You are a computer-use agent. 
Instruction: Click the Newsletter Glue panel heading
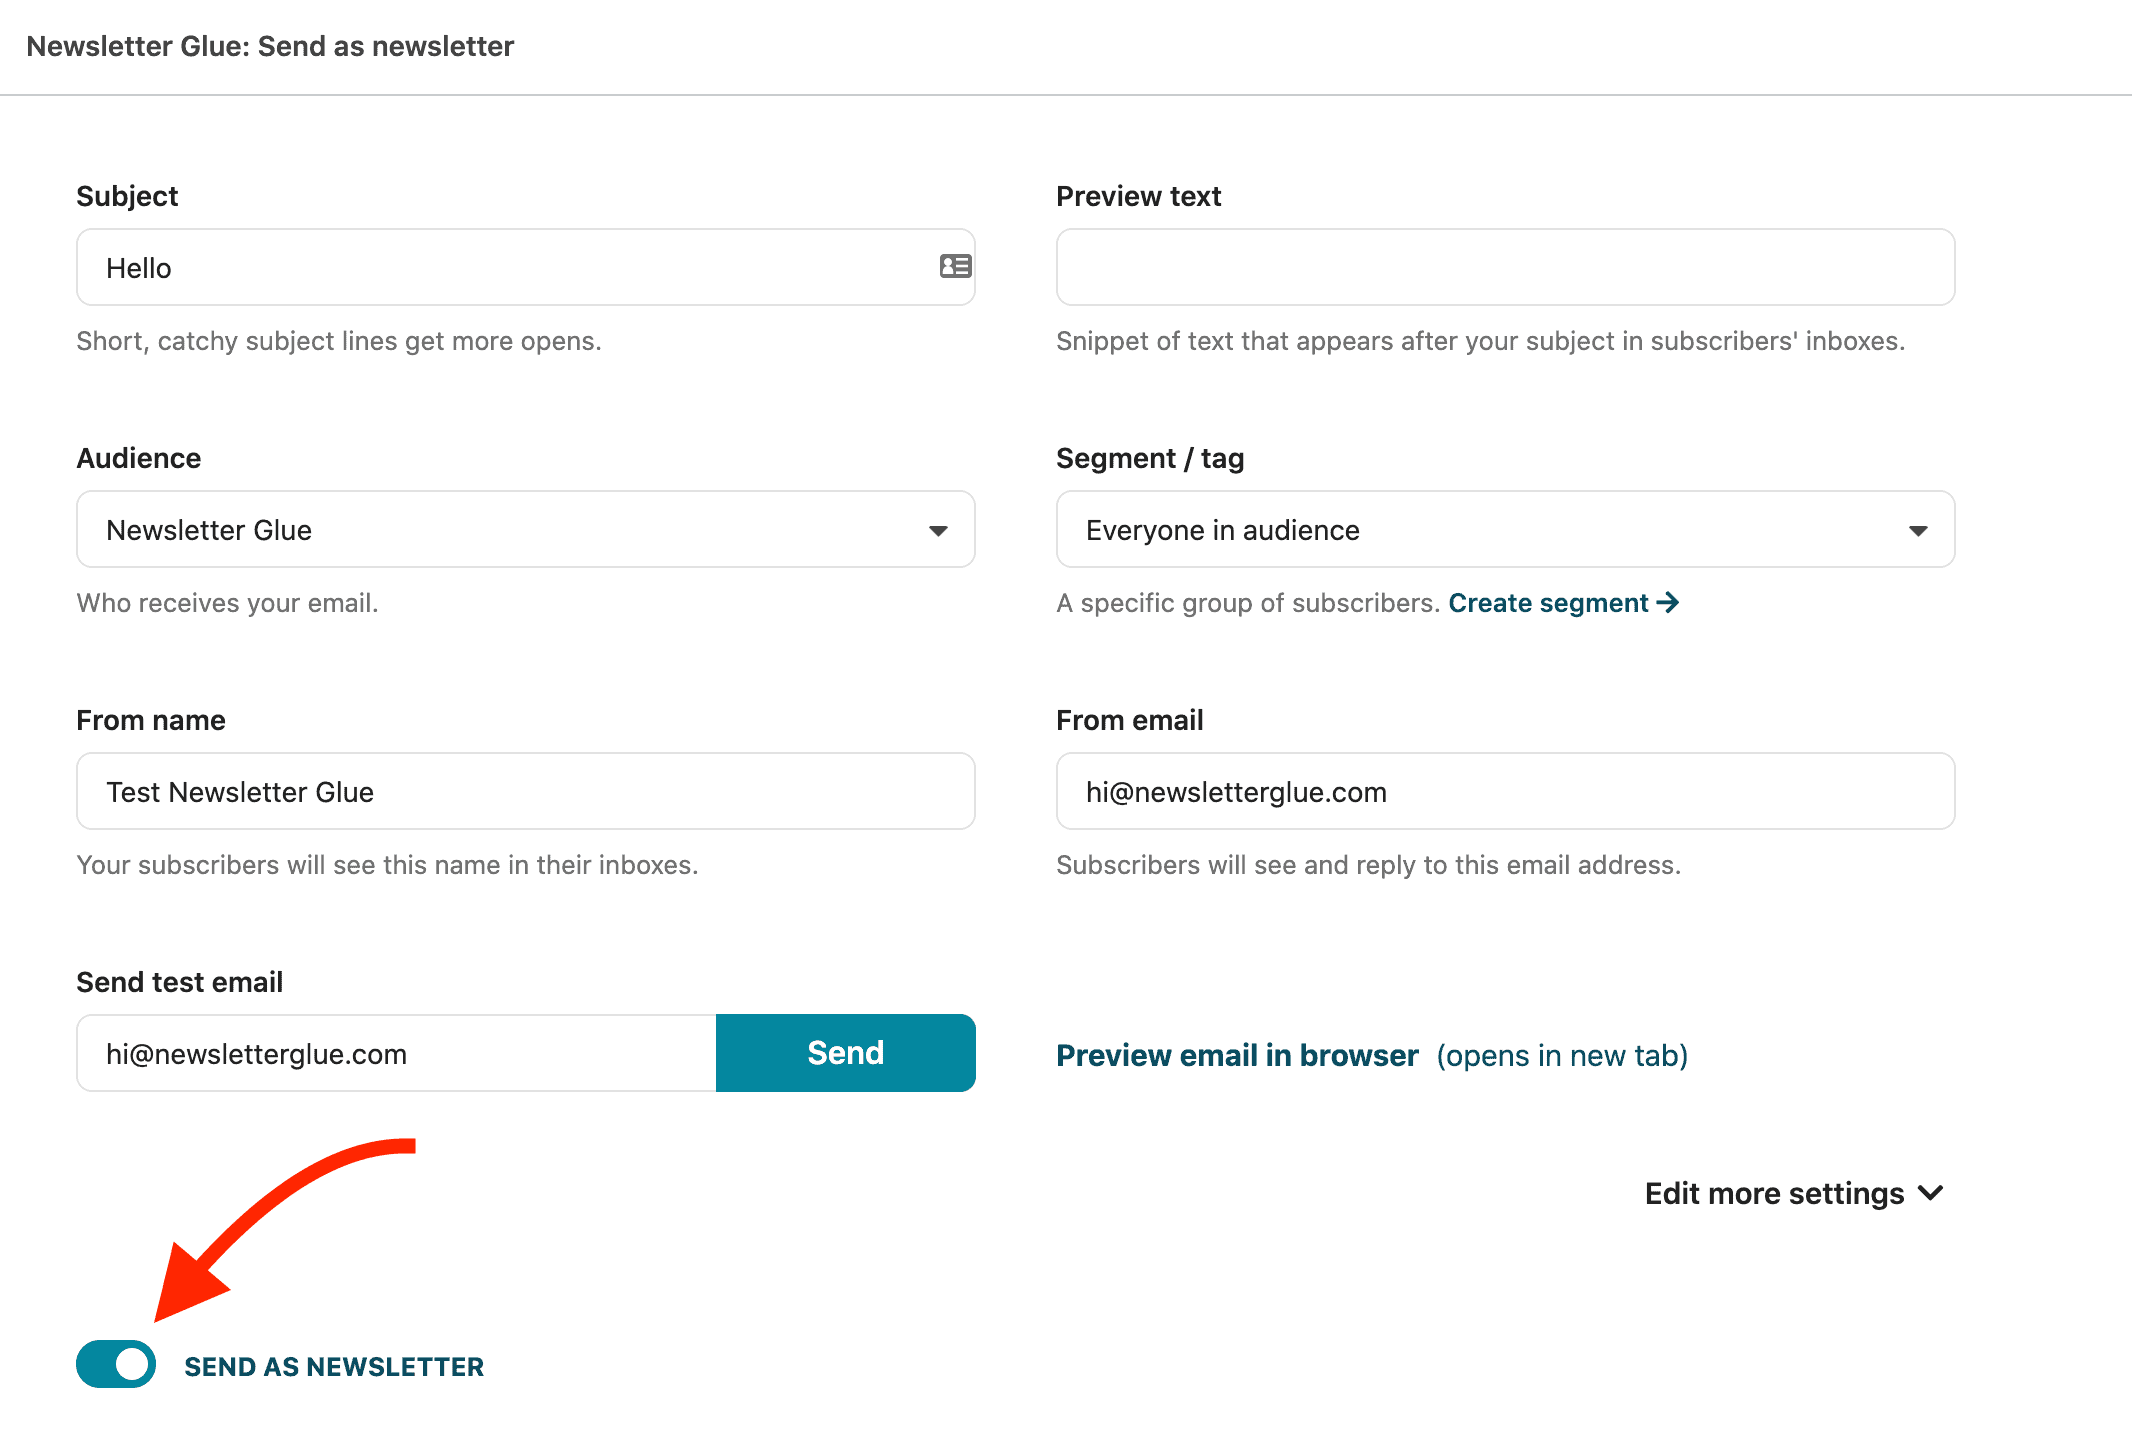pos(270,46)
